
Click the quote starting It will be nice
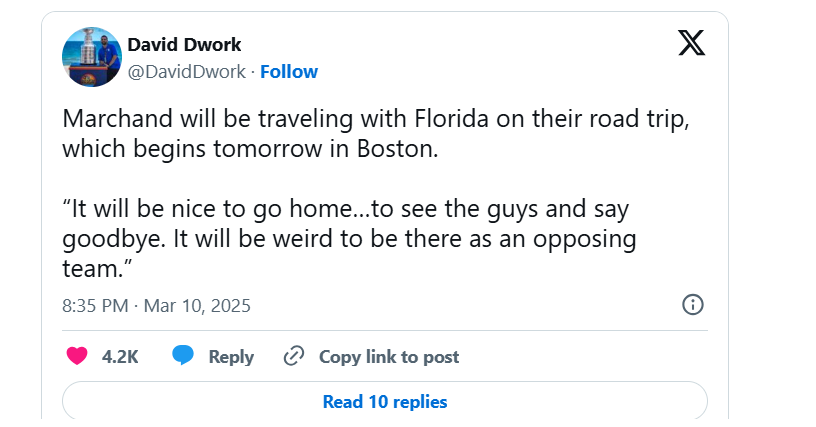coord(349,239)
